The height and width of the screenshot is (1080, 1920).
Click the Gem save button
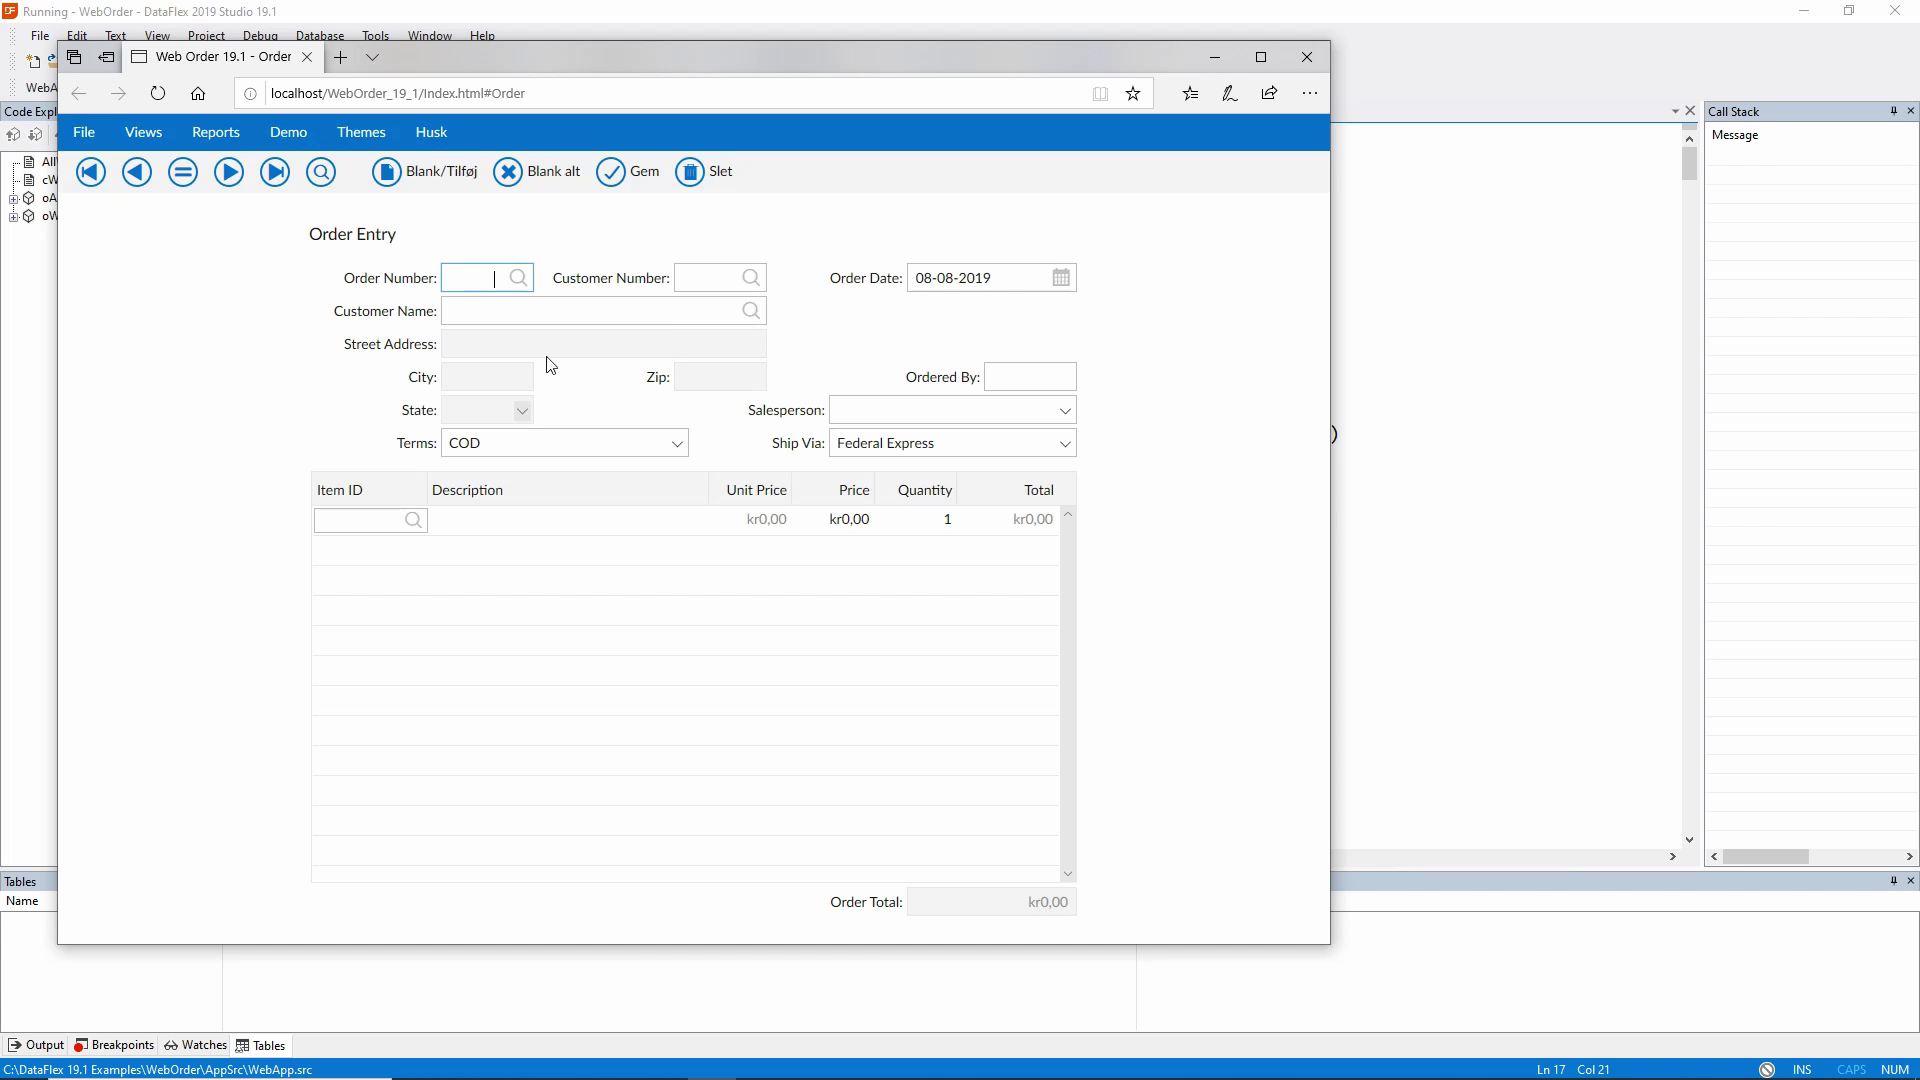[x=628, y=172]
